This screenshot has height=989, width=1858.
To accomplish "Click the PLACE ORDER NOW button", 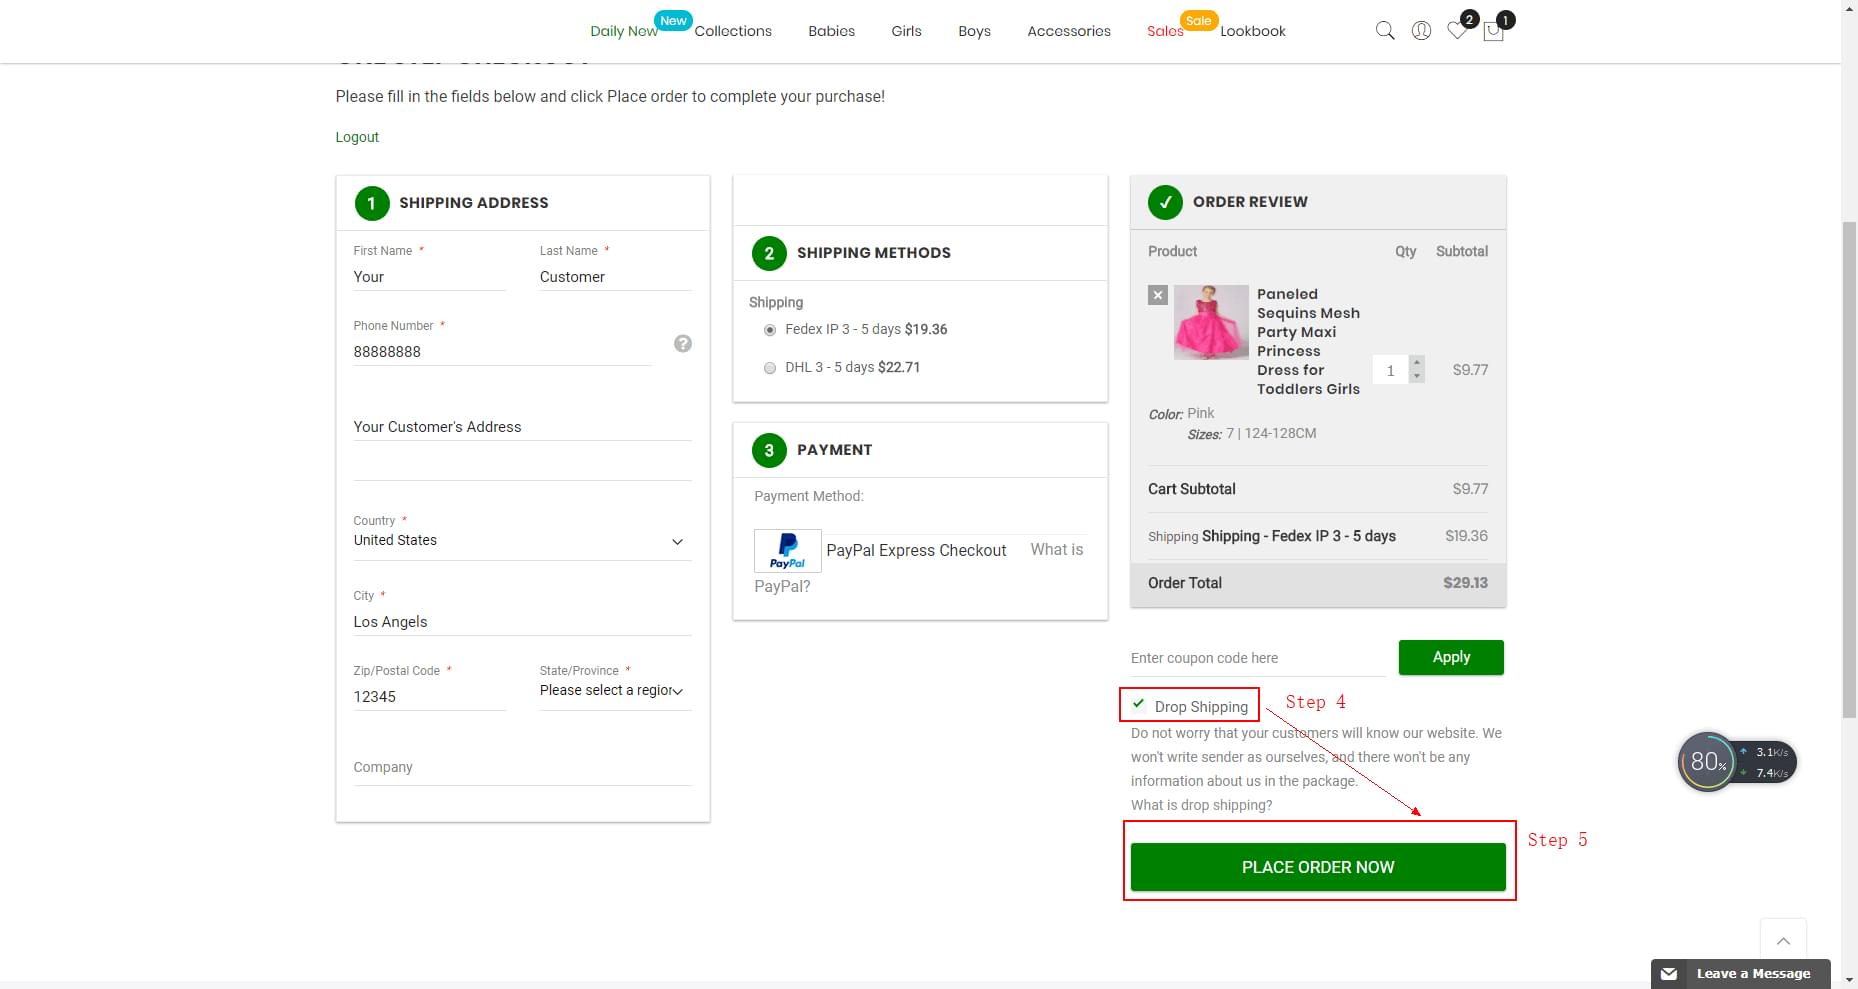I will pyautogui.click(x=1317, y=866).
